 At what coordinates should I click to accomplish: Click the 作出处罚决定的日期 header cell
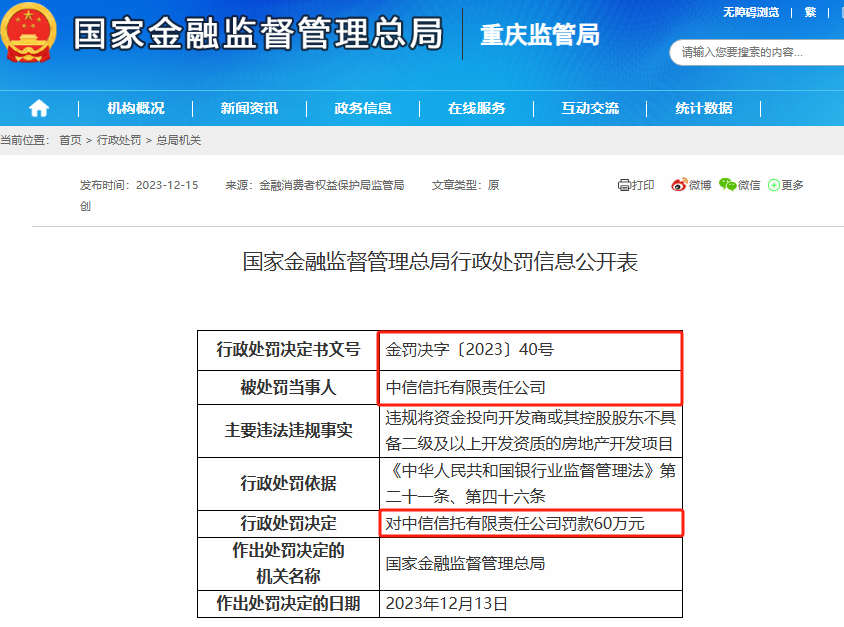(x=288, y=604)
